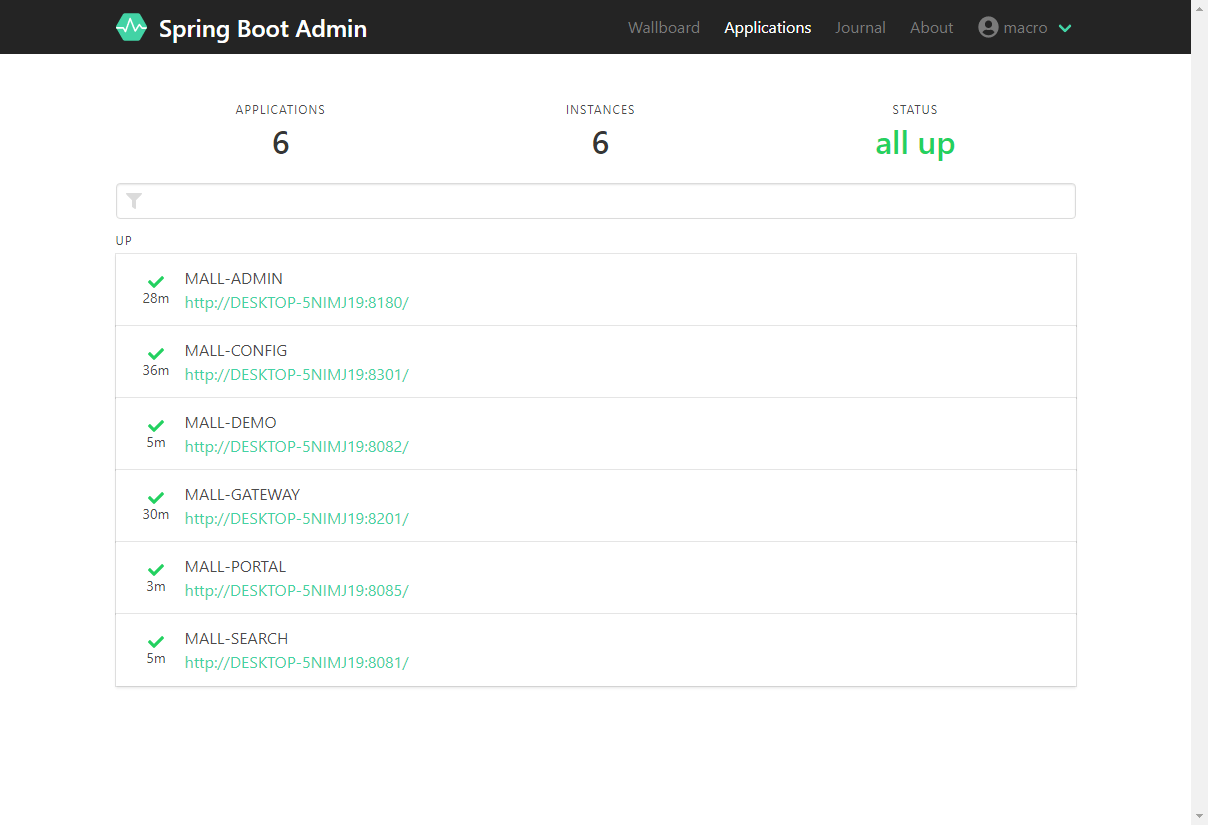The image size is (1208, 825).
Task: Follow the MALL-SEARCH link on port 8081
Action: (x=296, y=663)
